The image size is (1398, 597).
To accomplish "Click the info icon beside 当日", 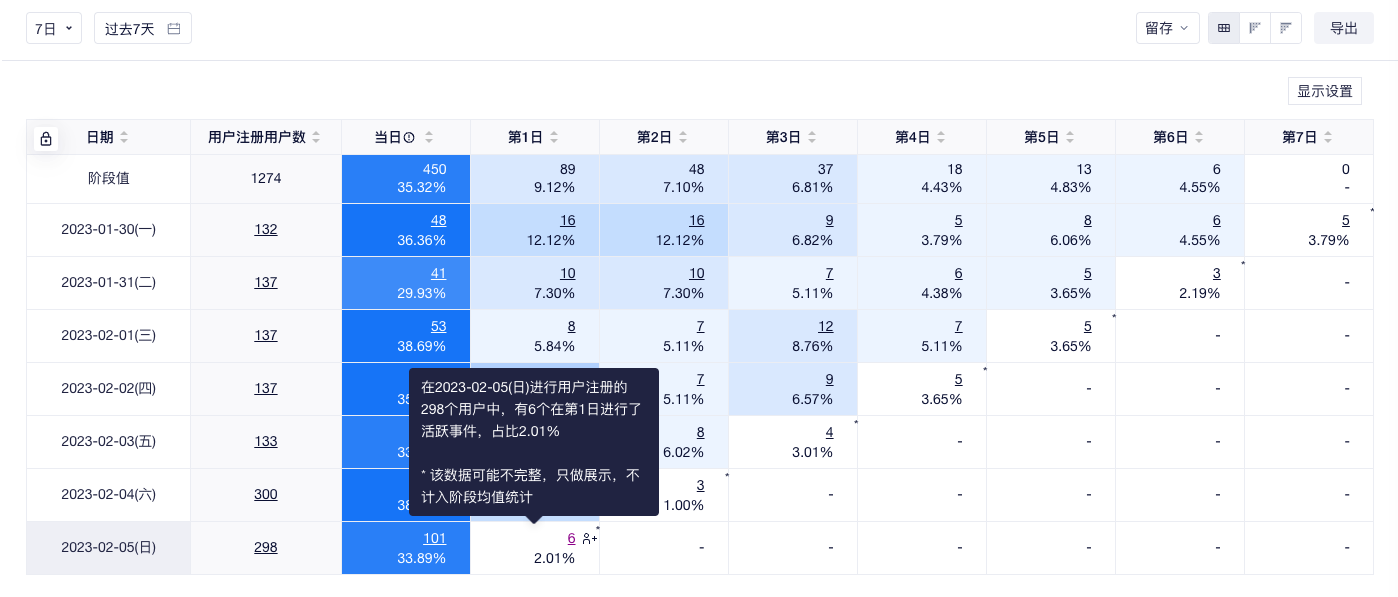I will pyautogui.click(x=409, y=138).
